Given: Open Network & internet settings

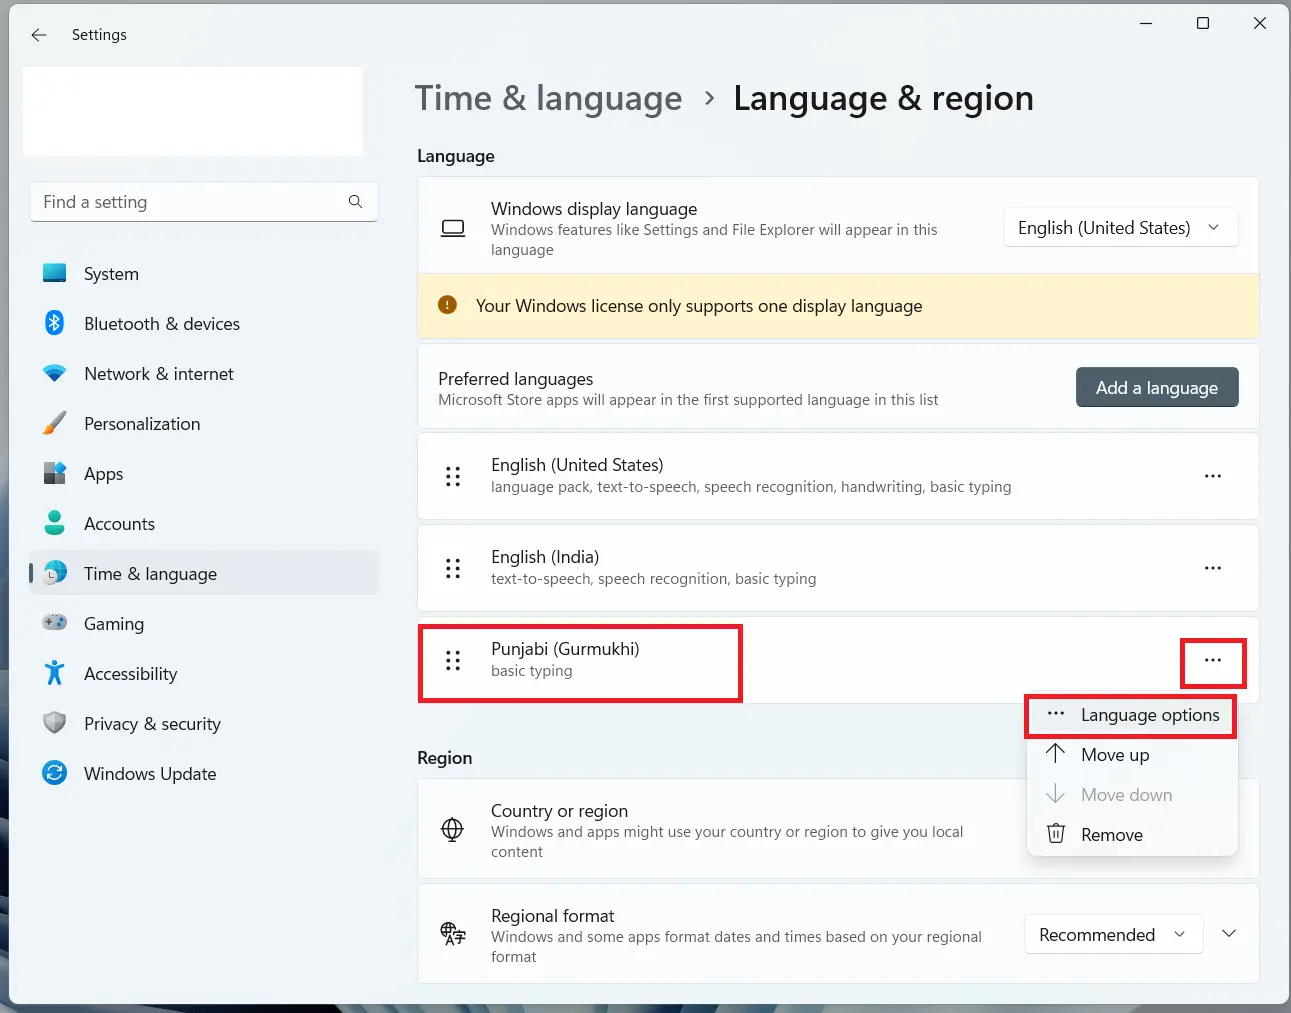Looking at the screenshot, I should point(159,374).
